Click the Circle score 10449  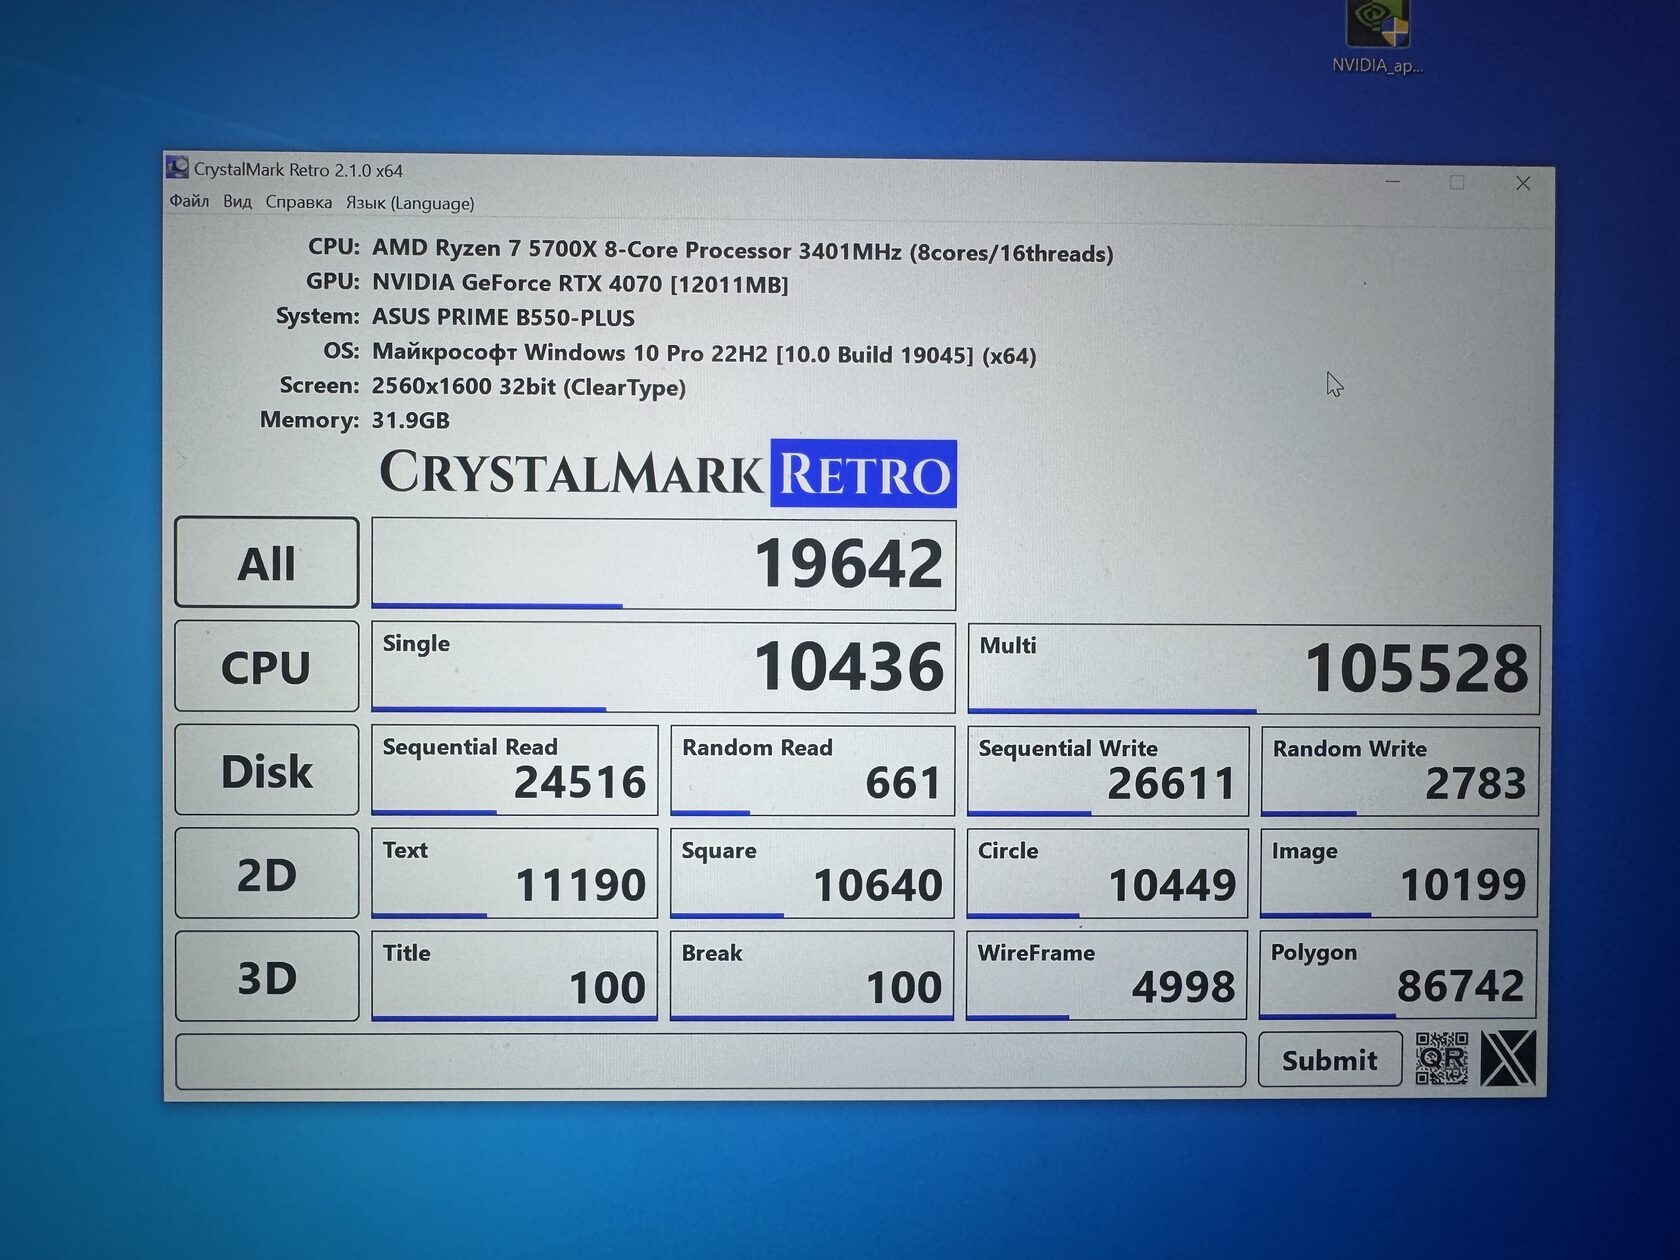pyautogui.click(x=1107, y=873)
